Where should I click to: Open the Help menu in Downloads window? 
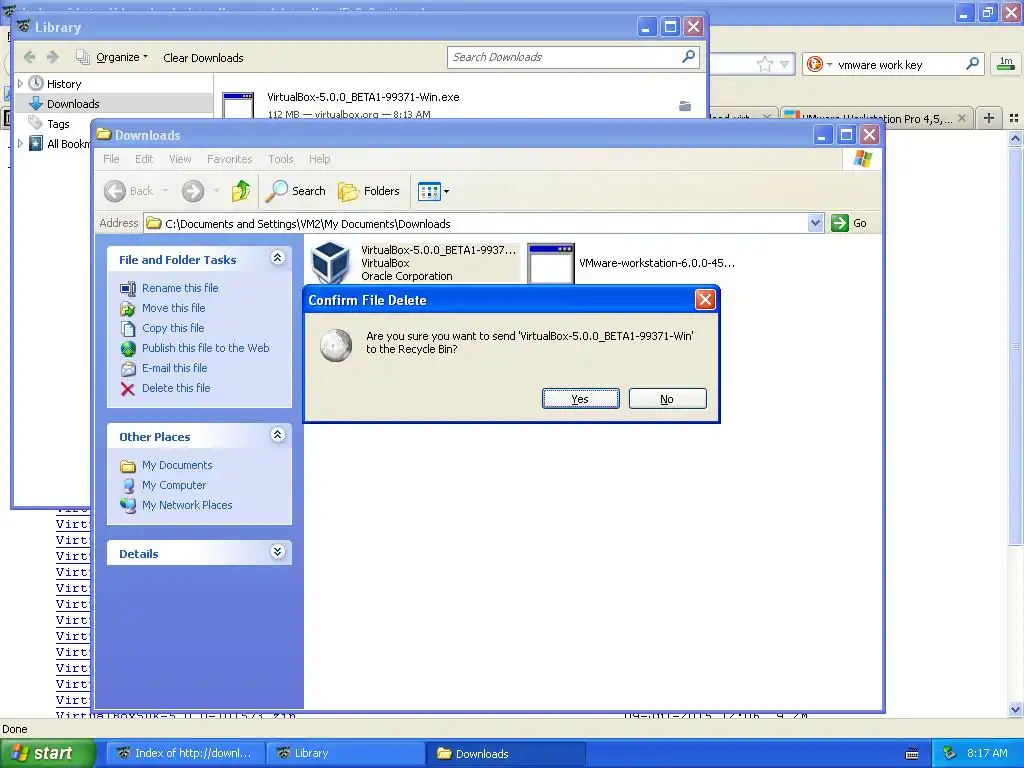319,159
